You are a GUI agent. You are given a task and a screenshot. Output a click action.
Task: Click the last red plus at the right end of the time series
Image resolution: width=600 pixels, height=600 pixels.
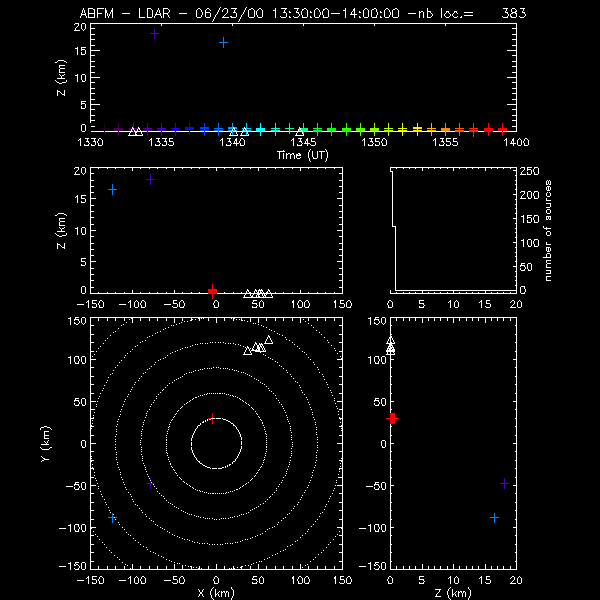(502, 129)
